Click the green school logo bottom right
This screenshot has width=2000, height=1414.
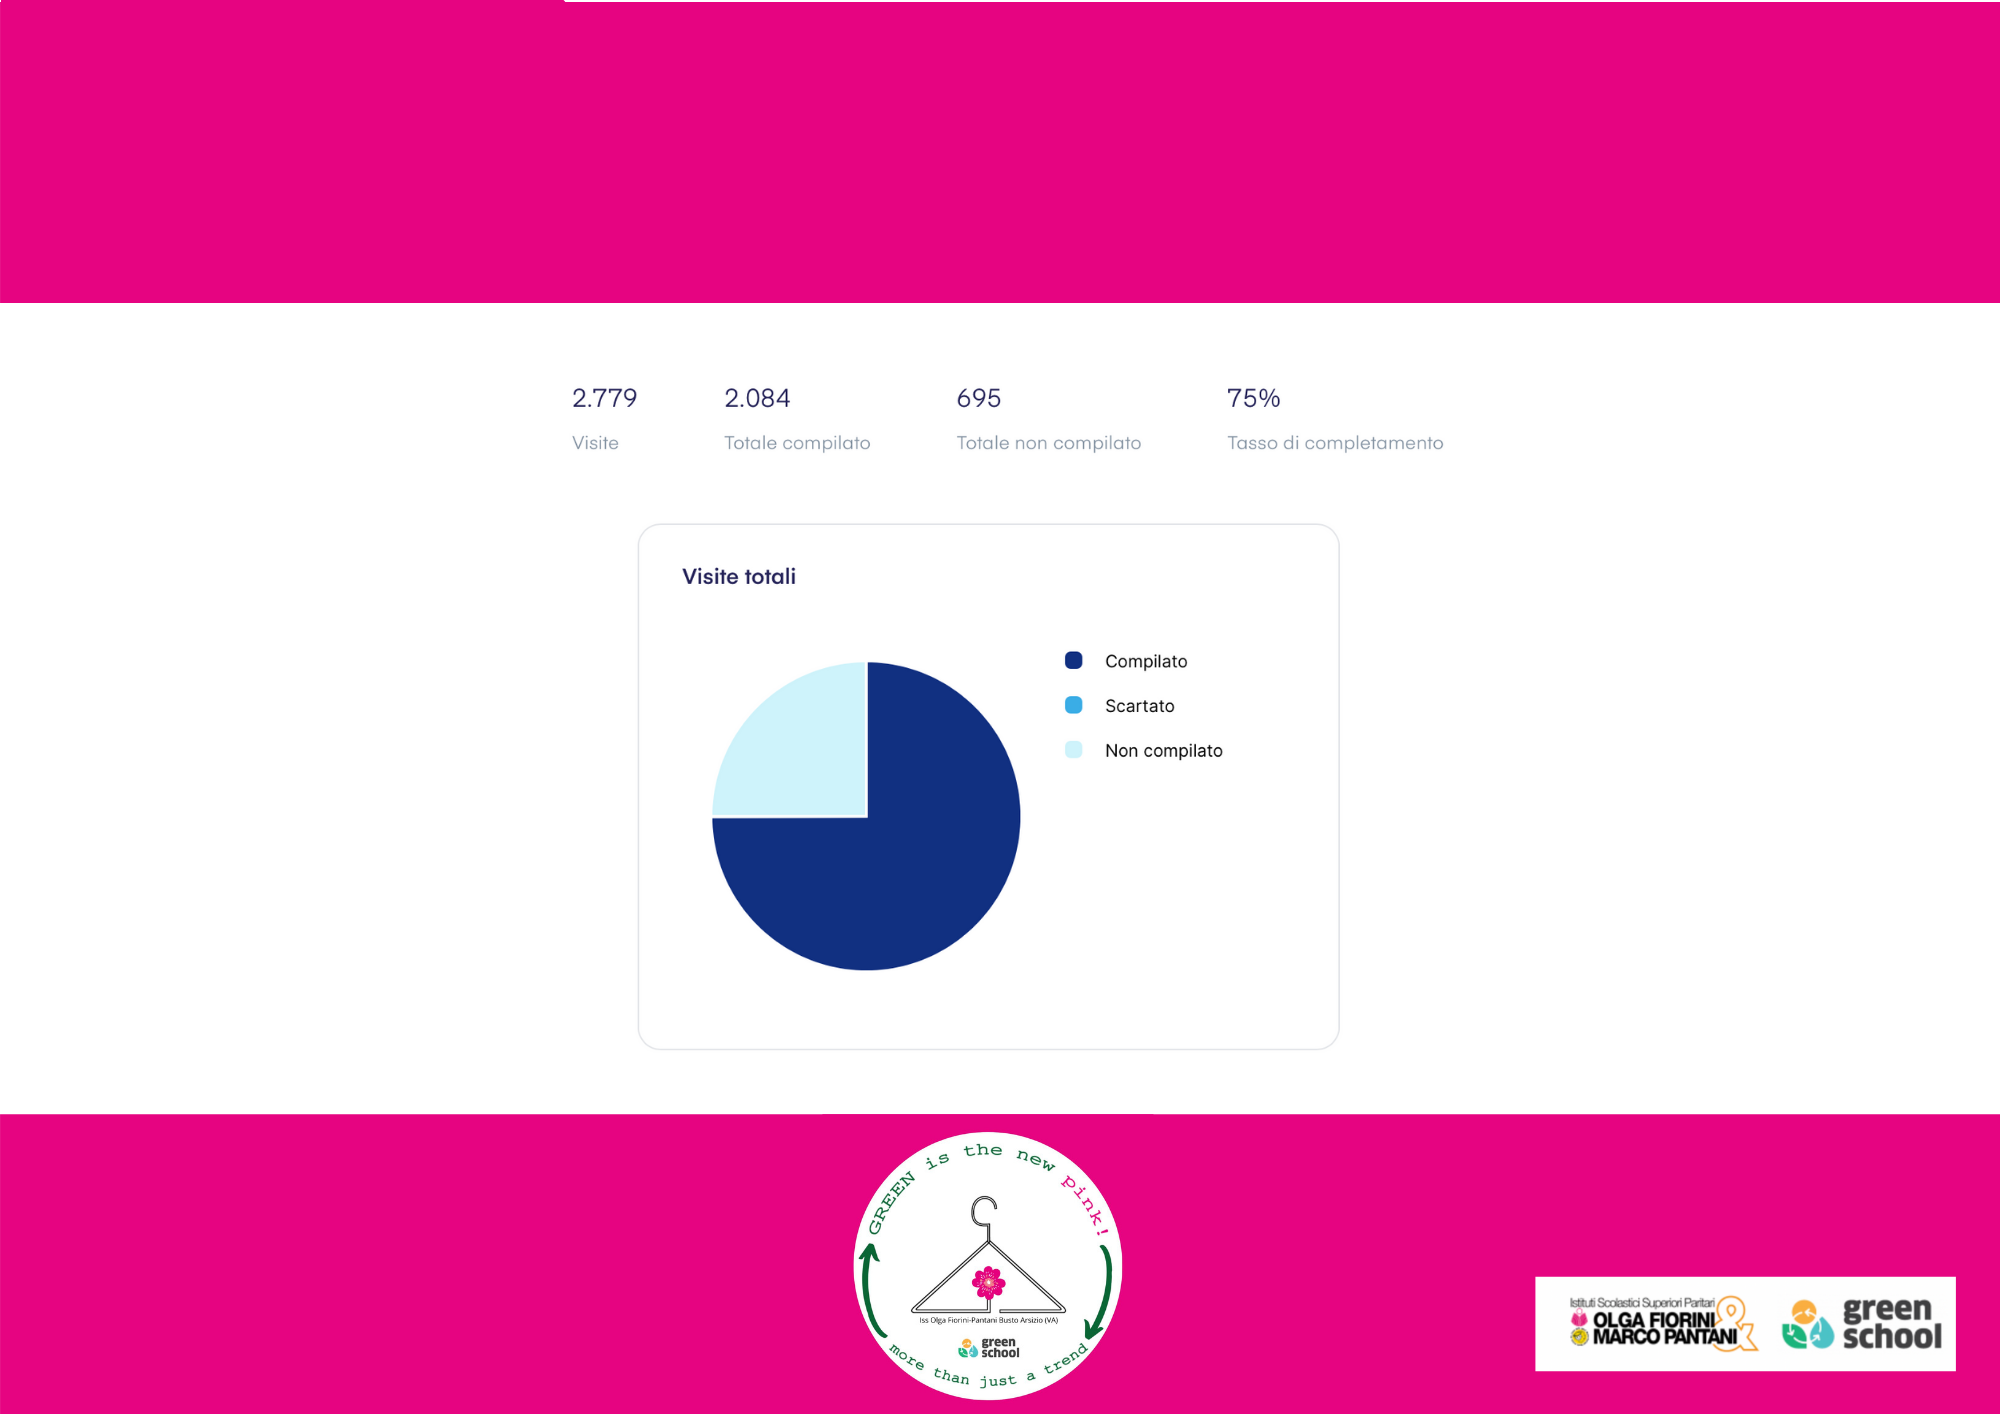tap(1862, 1324)
